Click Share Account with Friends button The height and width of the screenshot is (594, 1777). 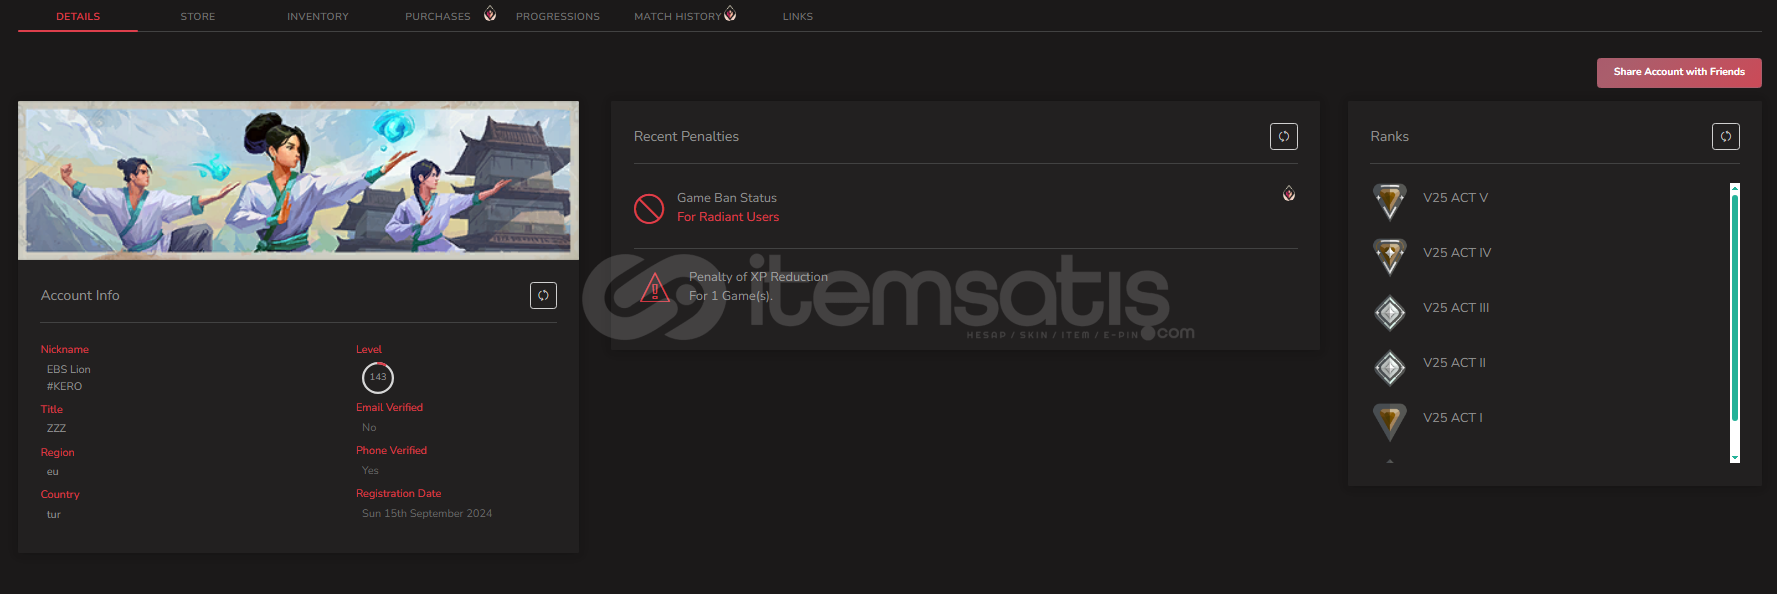[x=1679, y=72]
